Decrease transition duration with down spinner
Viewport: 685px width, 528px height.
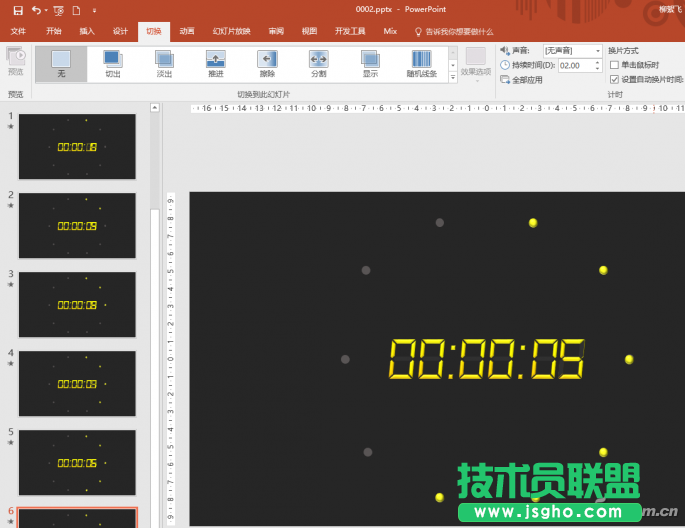[x=597, y=69]
